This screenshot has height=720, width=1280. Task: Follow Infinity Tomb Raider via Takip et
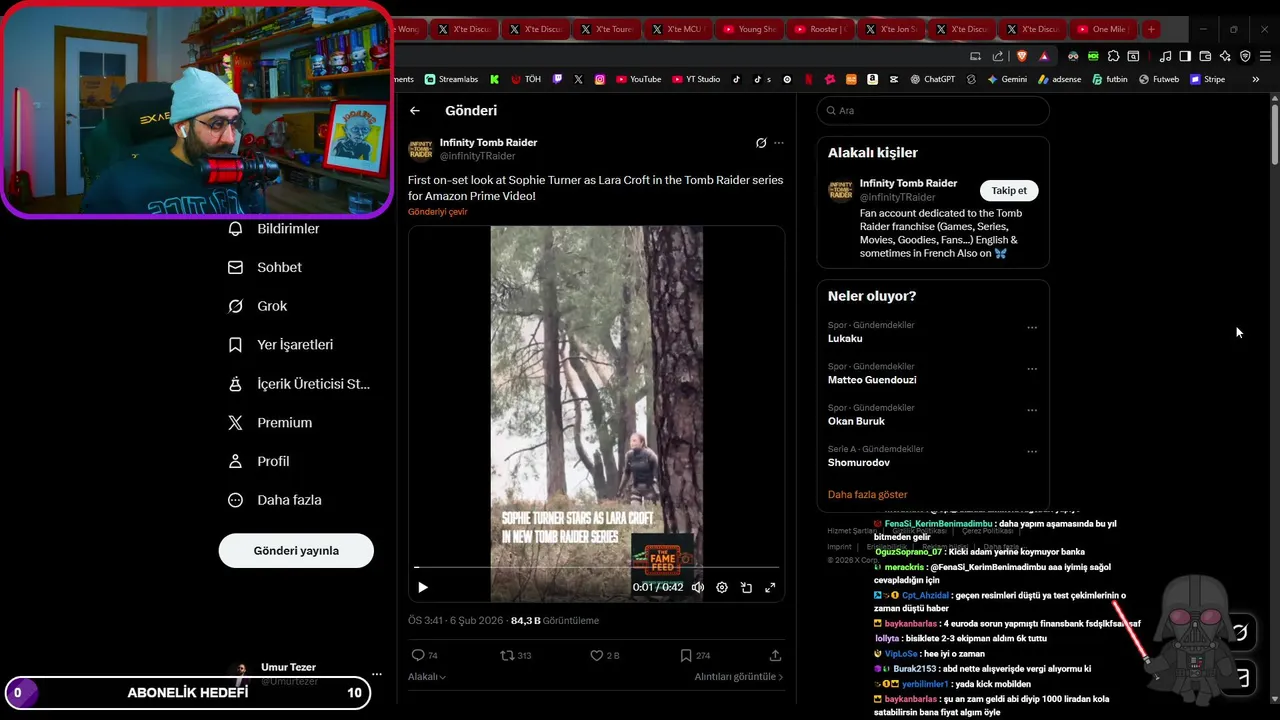tap(1009, 191)
